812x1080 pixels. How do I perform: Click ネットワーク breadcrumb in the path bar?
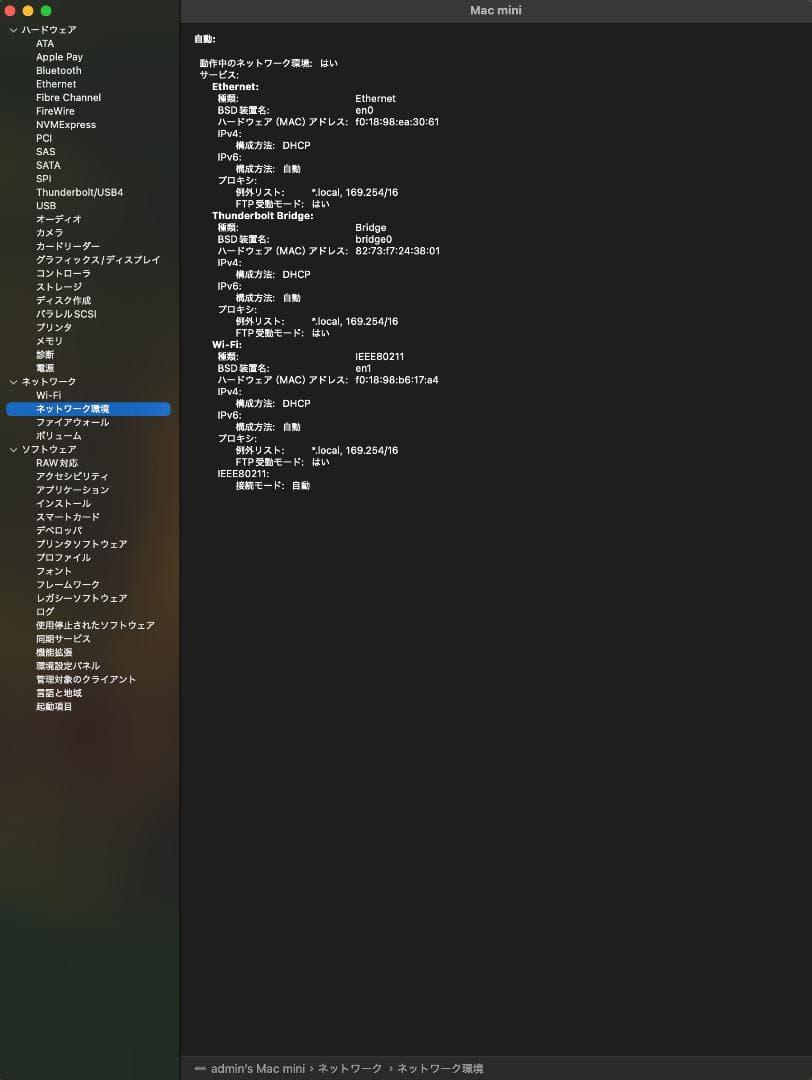pyautogui.click(x=350, y=1069)
